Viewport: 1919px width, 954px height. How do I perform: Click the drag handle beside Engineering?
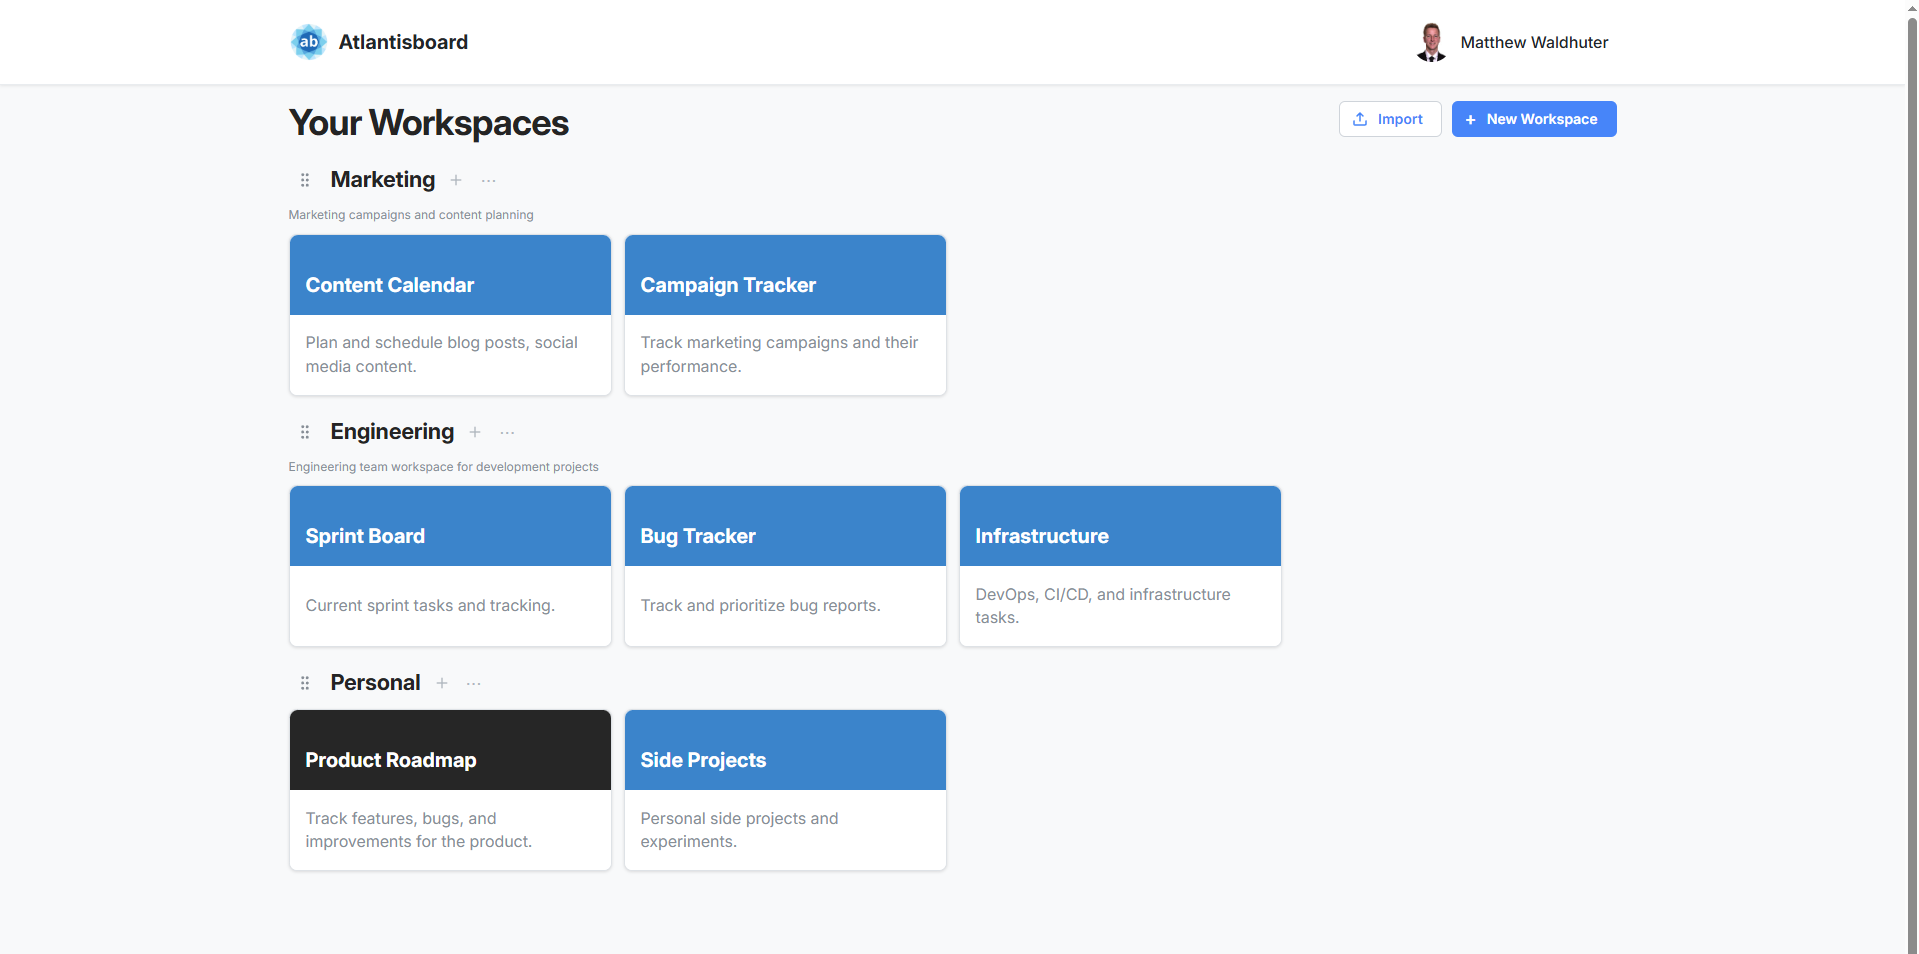click(x=305, y=432)
